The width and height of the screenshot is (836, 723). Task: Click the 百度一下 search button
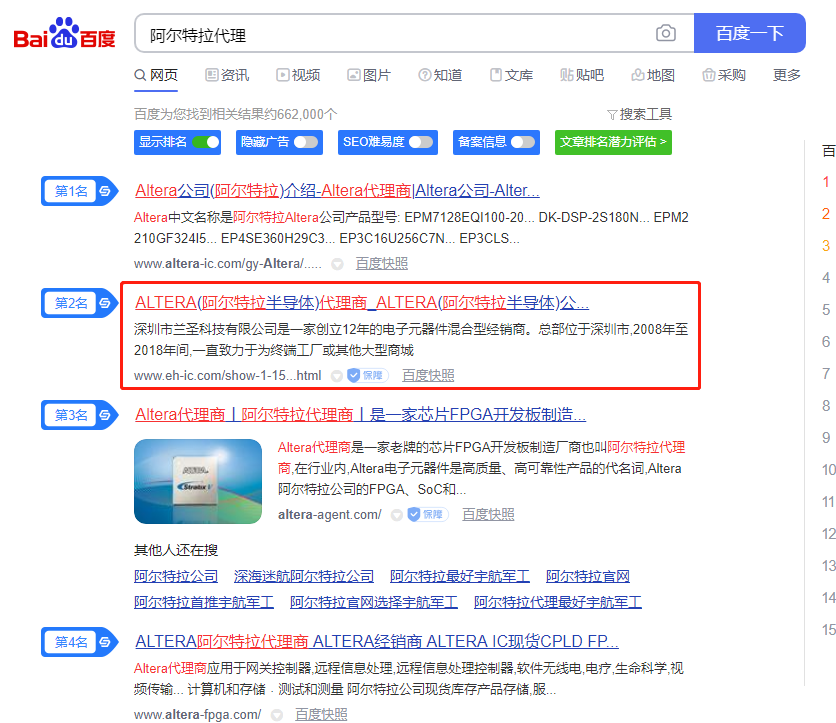click(x=749, y=33)
